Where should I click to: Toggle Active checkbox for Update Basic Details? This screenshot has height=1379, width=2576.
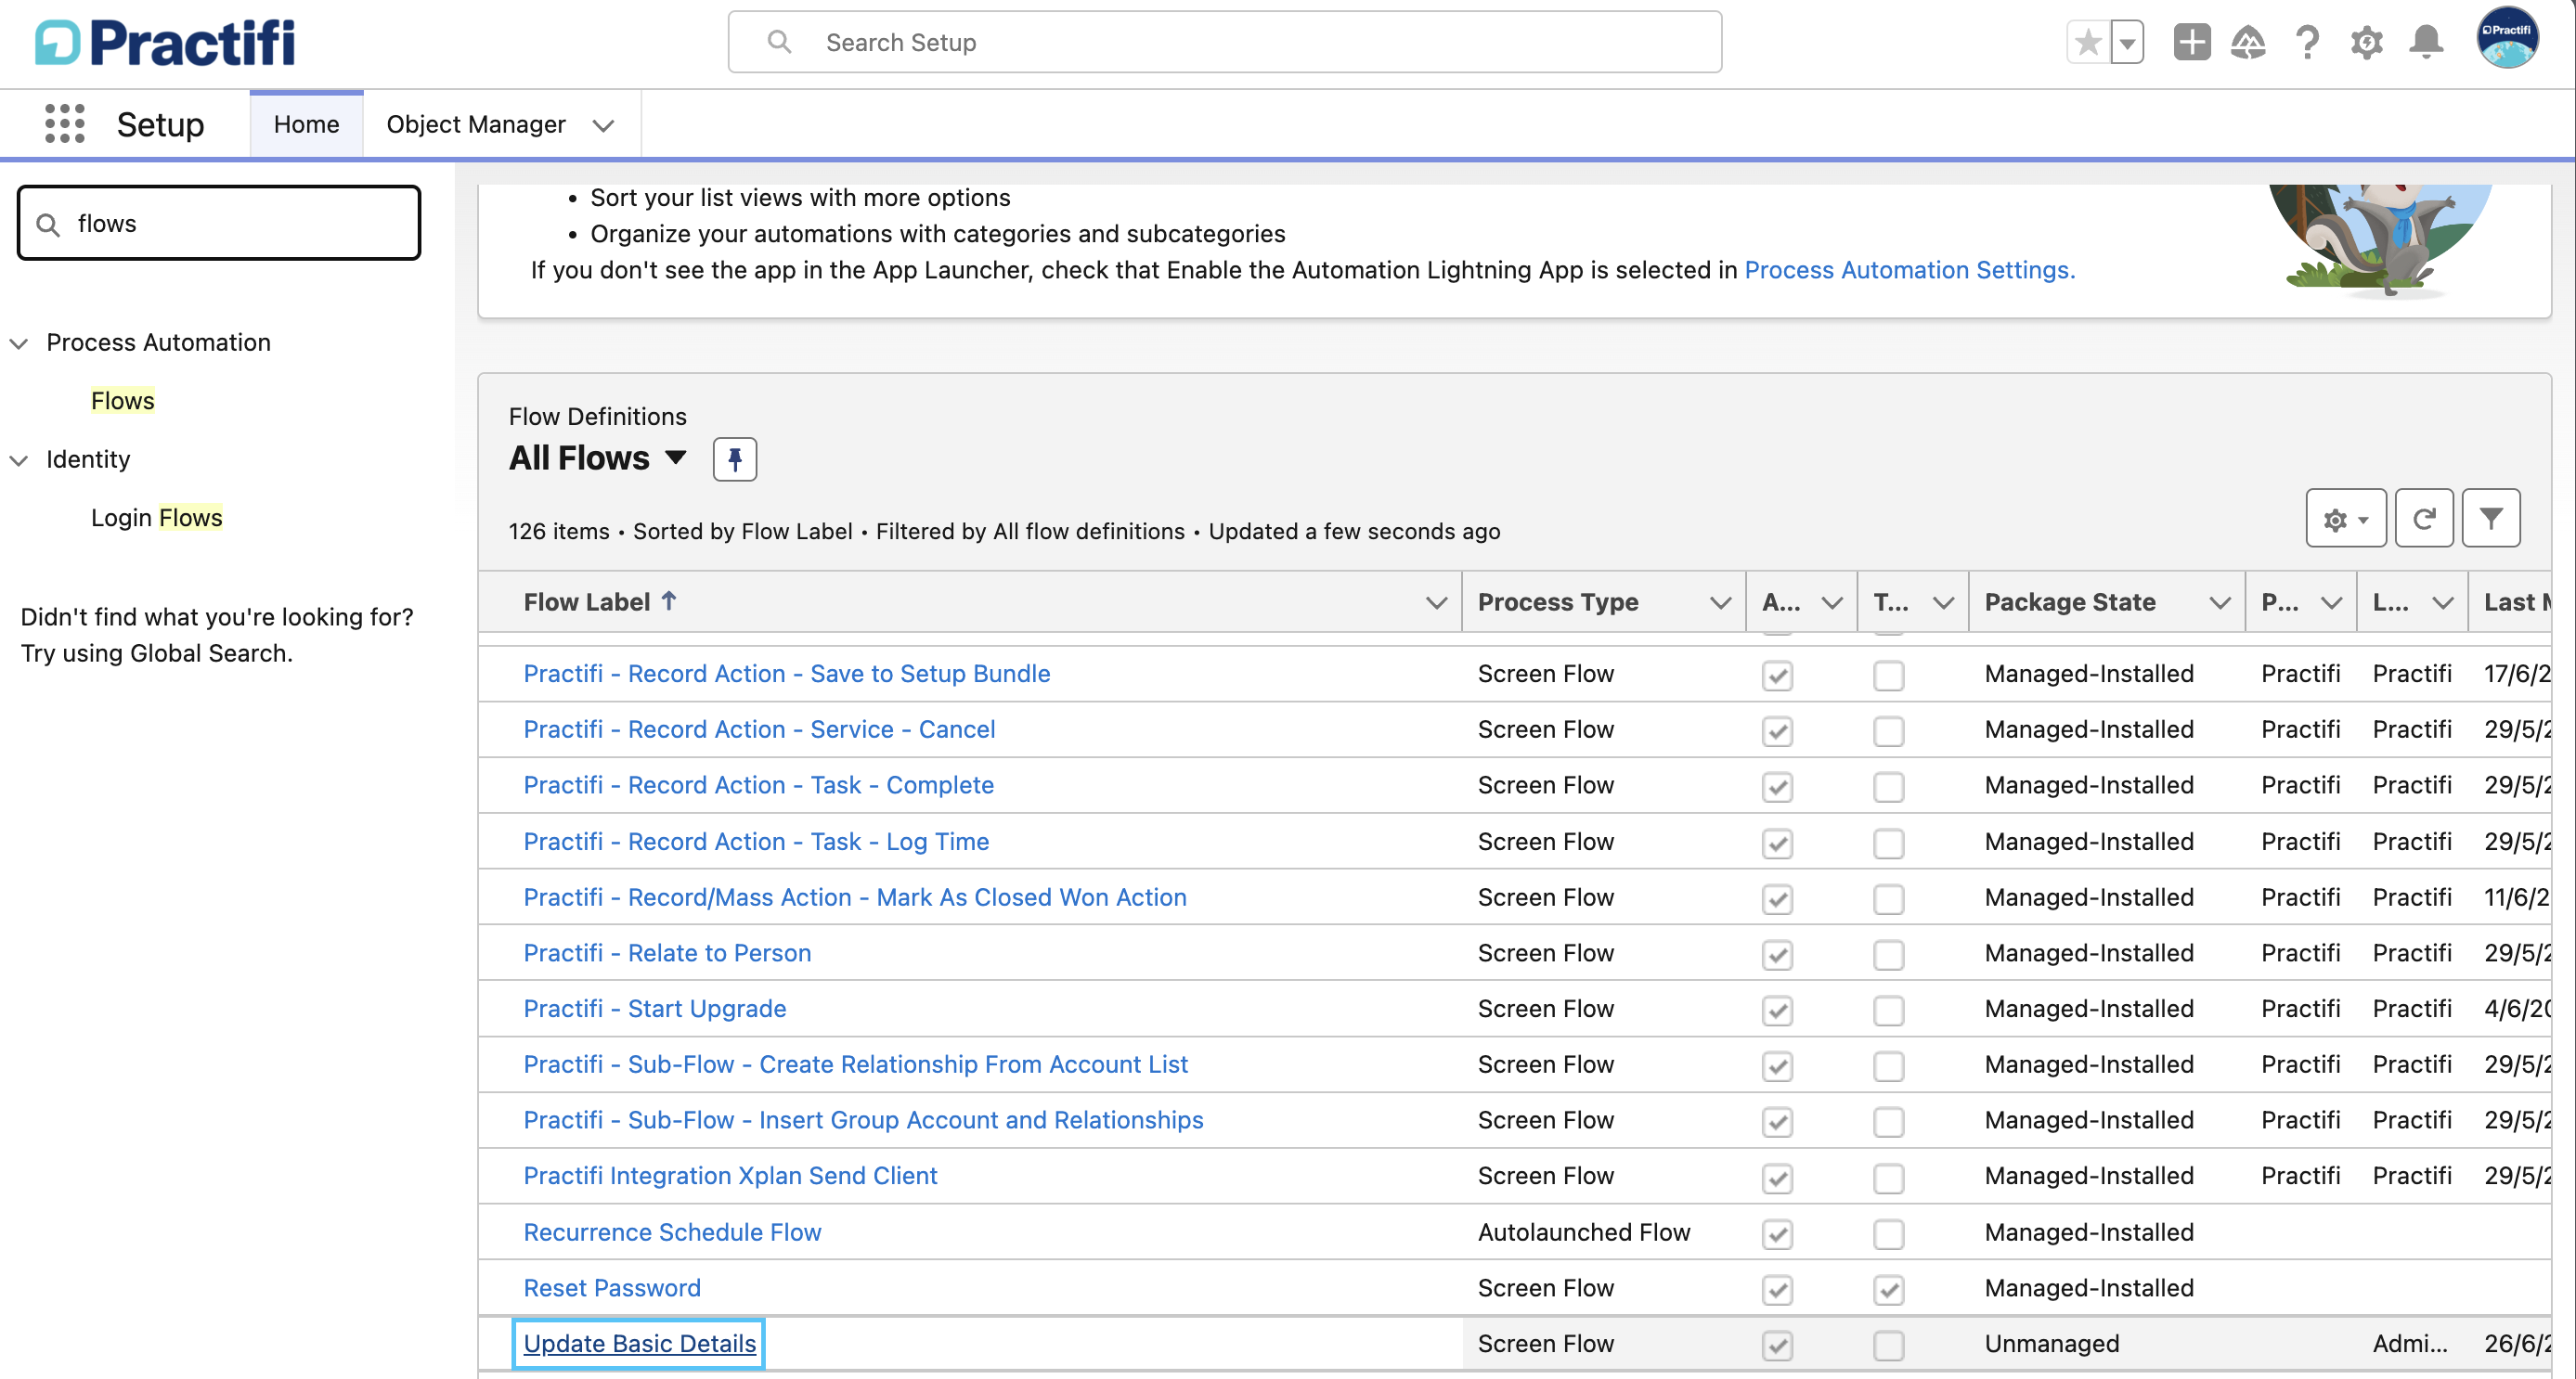pyautogui.click(x=1777, y=1345)
